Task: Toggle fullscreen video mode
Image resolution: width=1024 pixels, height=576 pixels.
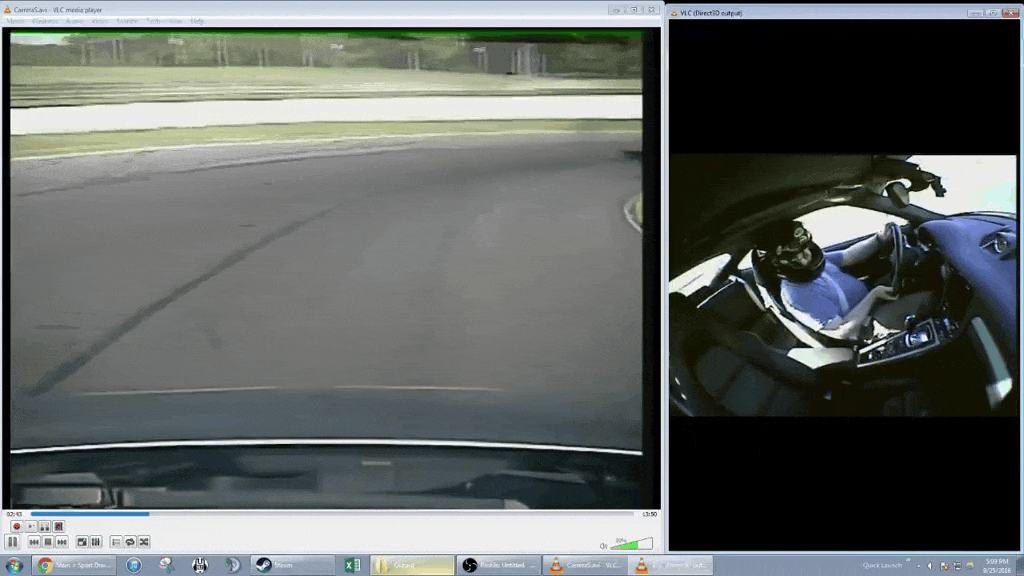Action: coord(82,542)
